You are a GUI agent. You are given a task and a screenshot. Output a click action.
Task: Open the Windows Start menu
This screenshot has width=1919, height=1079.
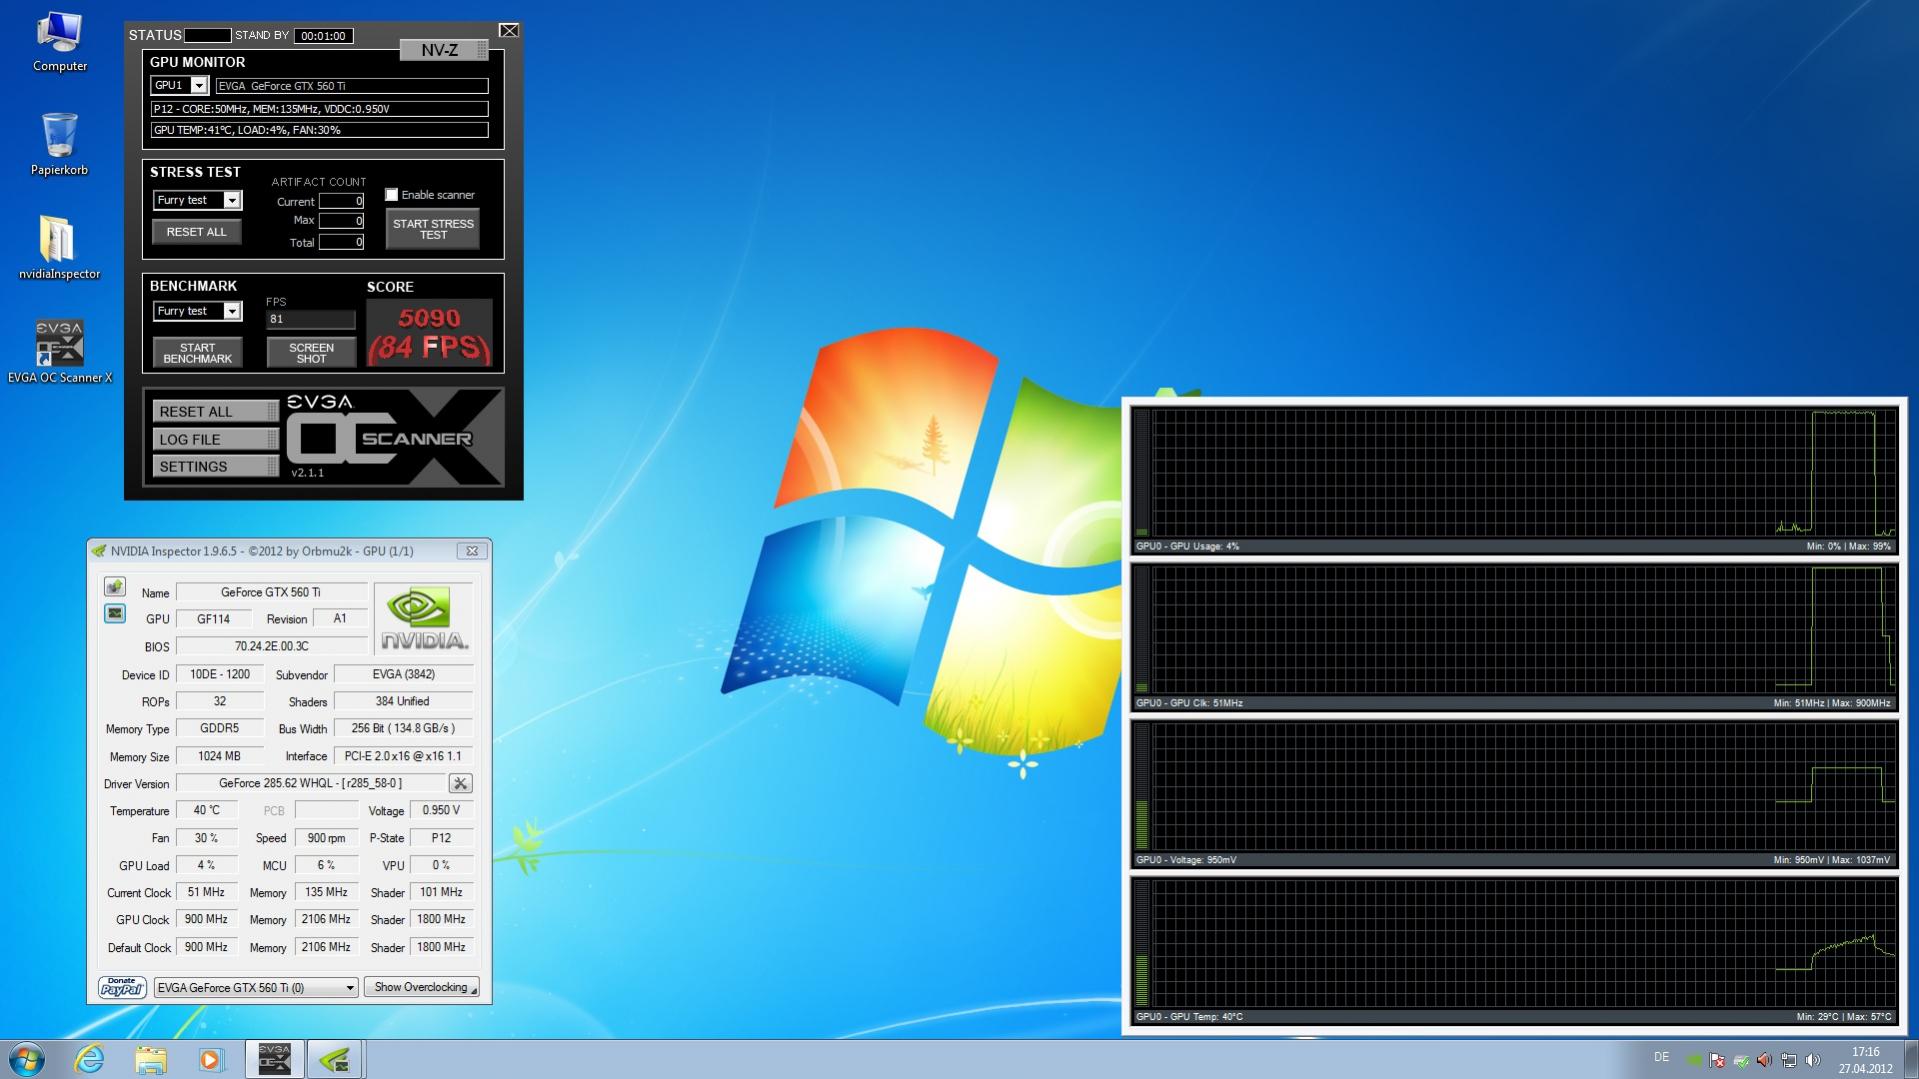click(x=26, y=1059)
